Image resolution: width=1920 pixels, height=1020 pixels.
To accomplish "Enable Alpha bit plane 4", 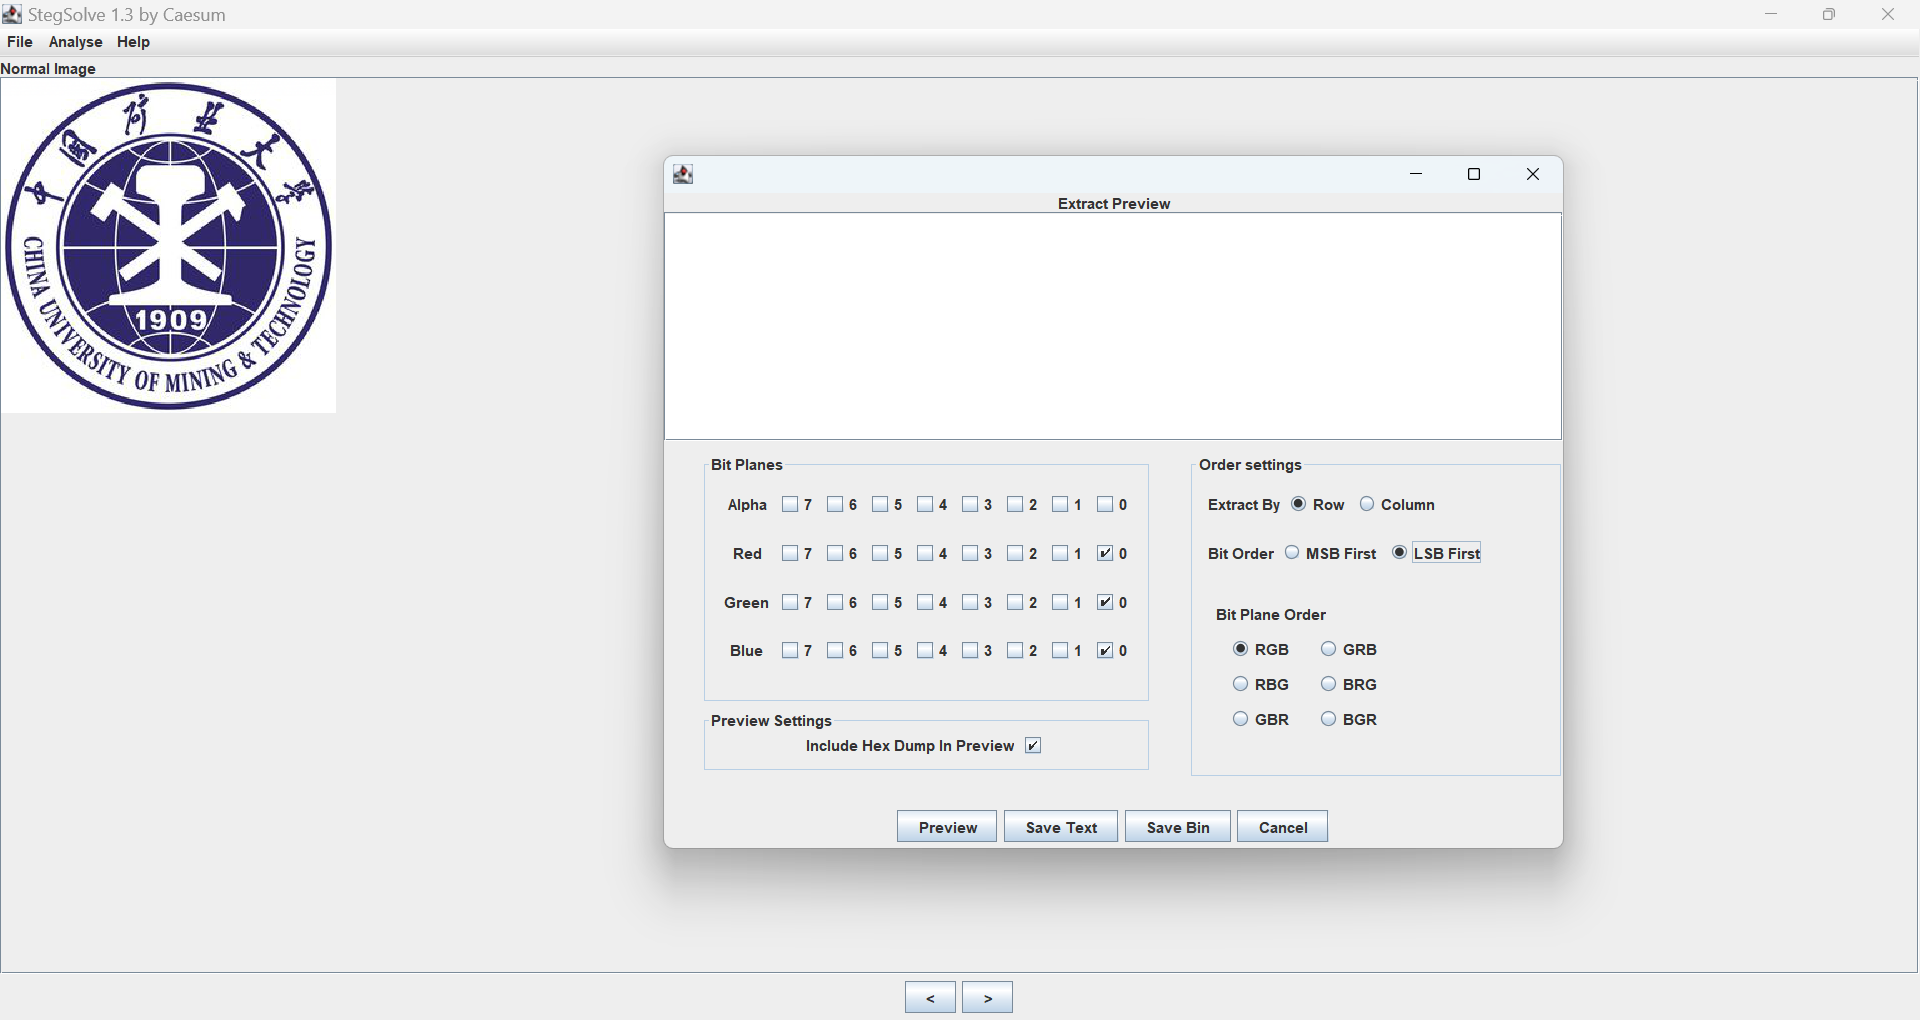I will pos(925,505).
